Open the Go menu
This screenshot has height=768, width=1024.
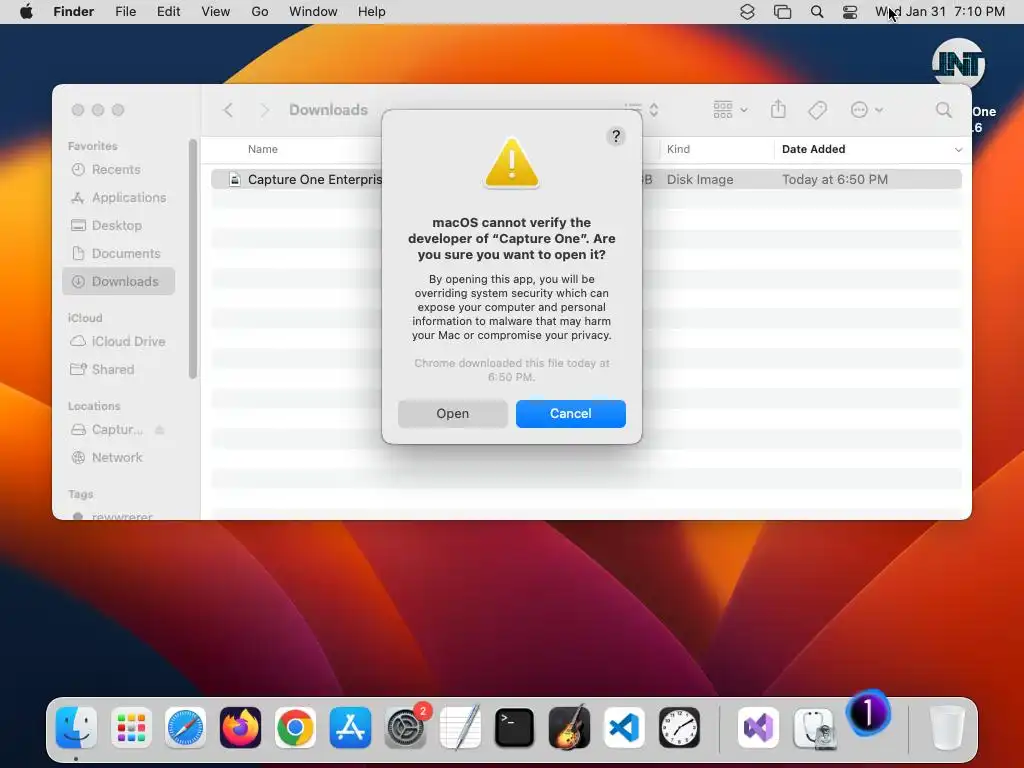tap(260, 12)
